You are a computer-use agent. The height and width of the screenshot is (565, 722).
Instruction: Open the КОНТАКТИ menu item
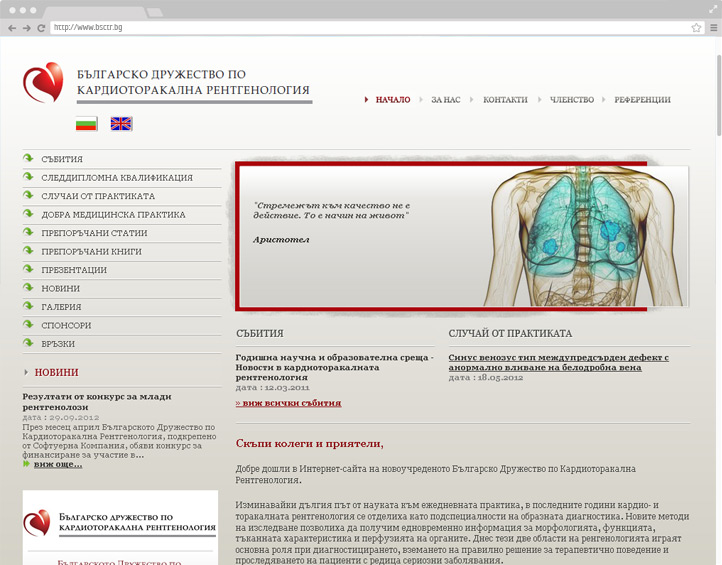(505, 100)
